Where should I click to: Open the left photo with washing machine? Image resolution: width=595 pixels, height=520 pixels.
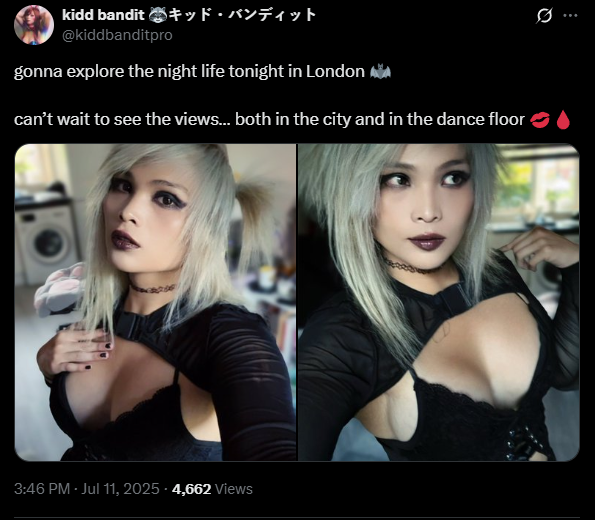155,302
